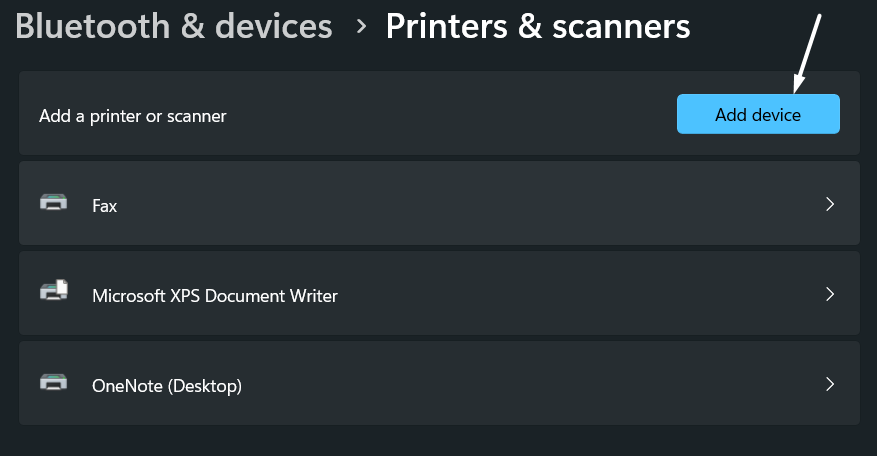This screenshot has height=456, width=877.
Task: Expand the Fax entry chevron
Action: point(829,204)
